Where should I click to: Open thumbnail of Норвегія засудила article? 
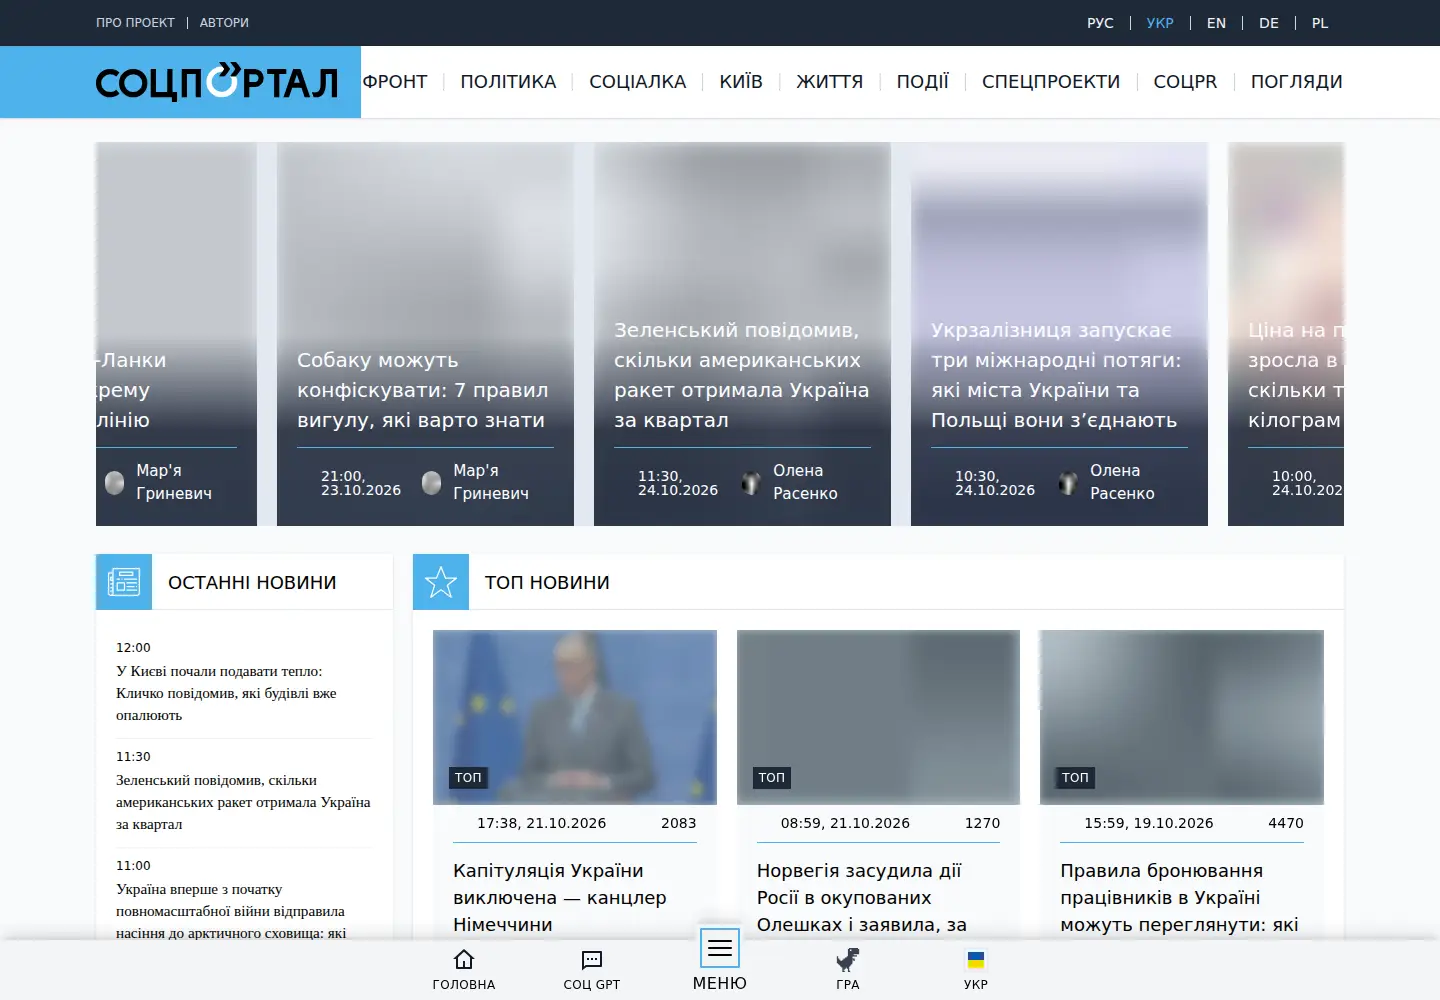tap(878, 717)
